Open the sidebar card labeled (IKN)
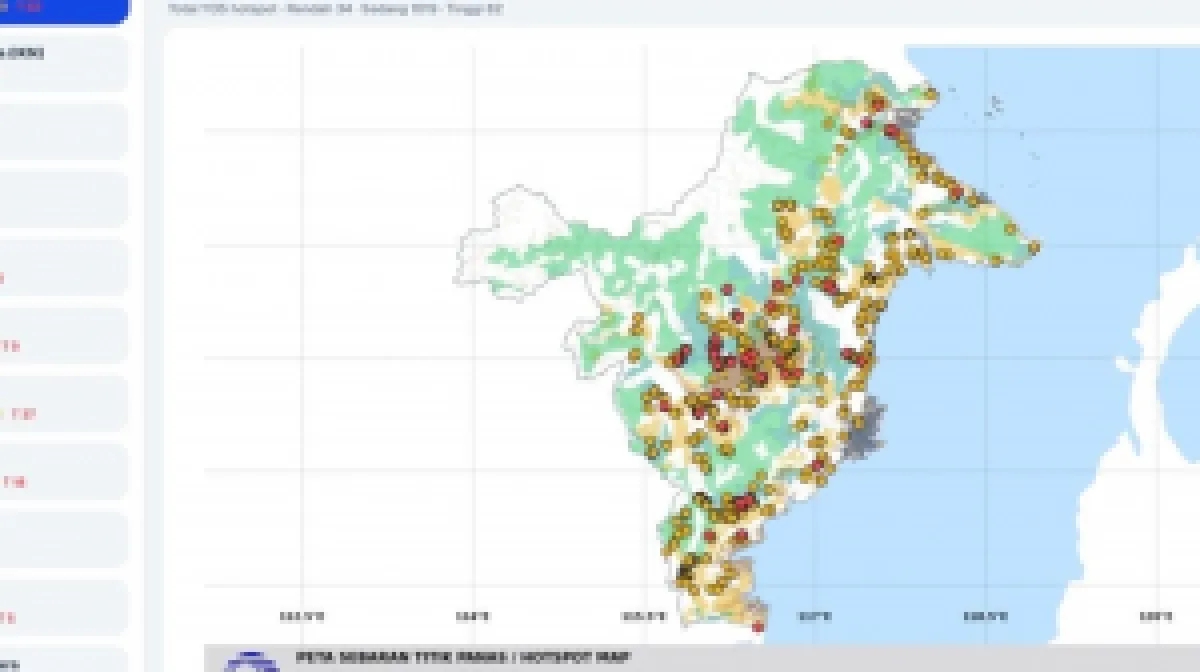Screen dimensions: 1200x672 click(x=62, y=63)
